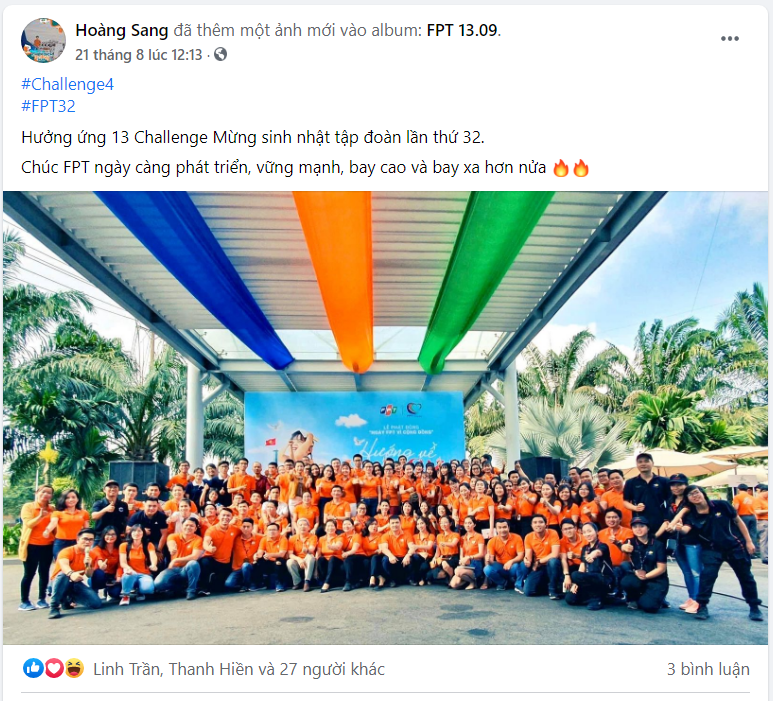The width and height of the screenshot is (773, 701).
Task: Click the Haha laughing reaction icon
Action: (x=74, y=668)
